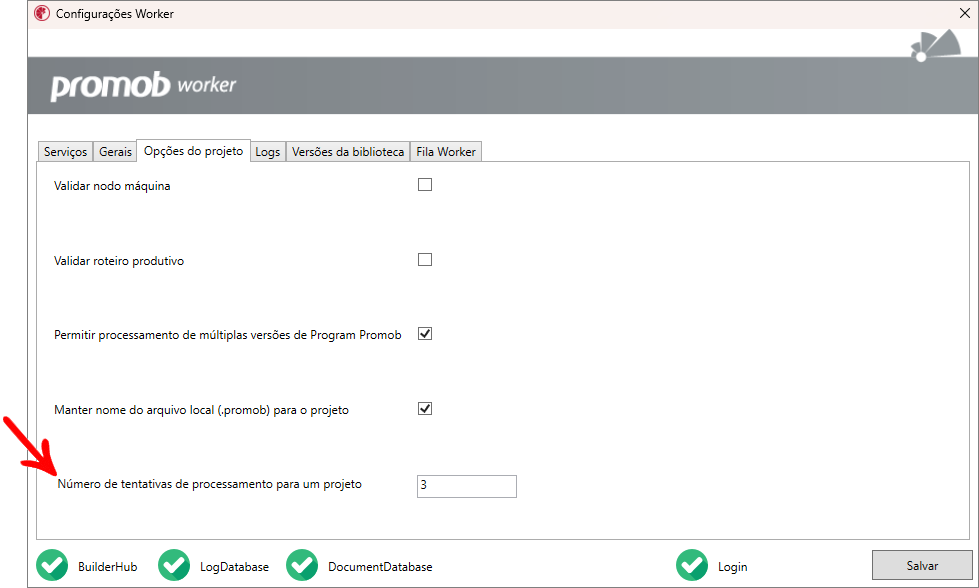Disable Manter nome do arquivo local checkbox
The image size is (979, 588).
pyautogui.click(x=425, y=409)
